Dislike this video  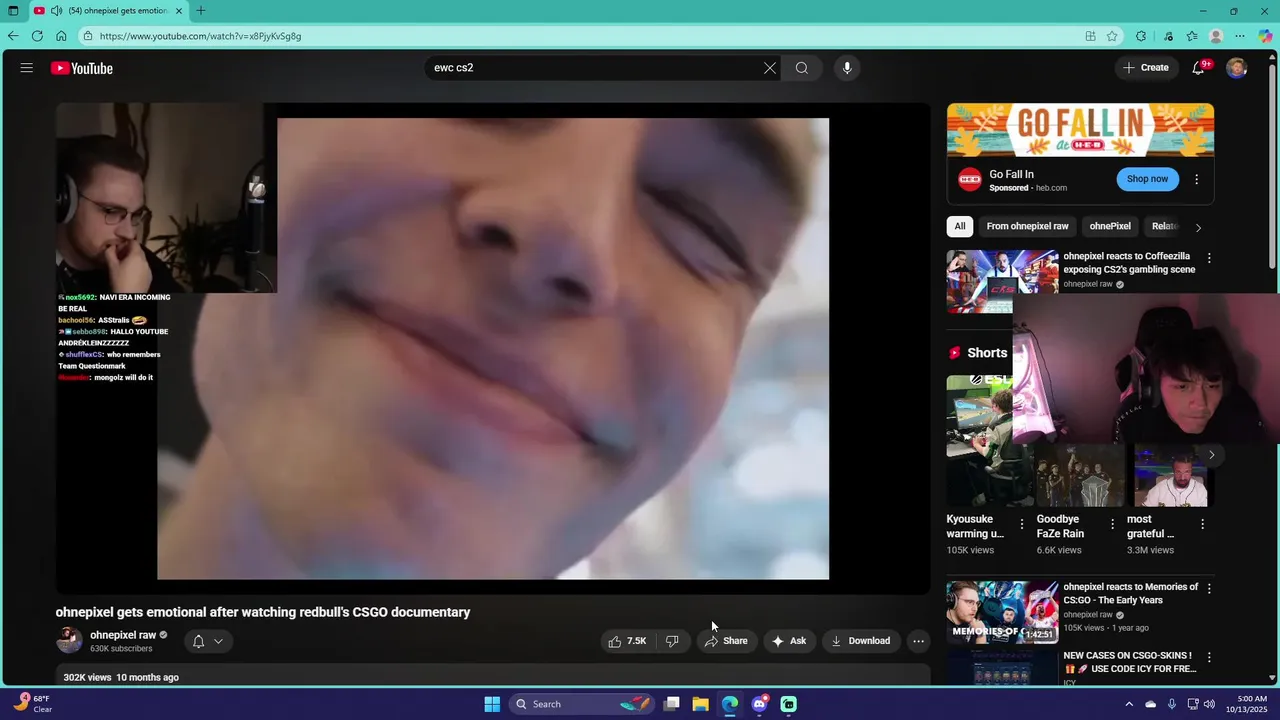point(672,641)
